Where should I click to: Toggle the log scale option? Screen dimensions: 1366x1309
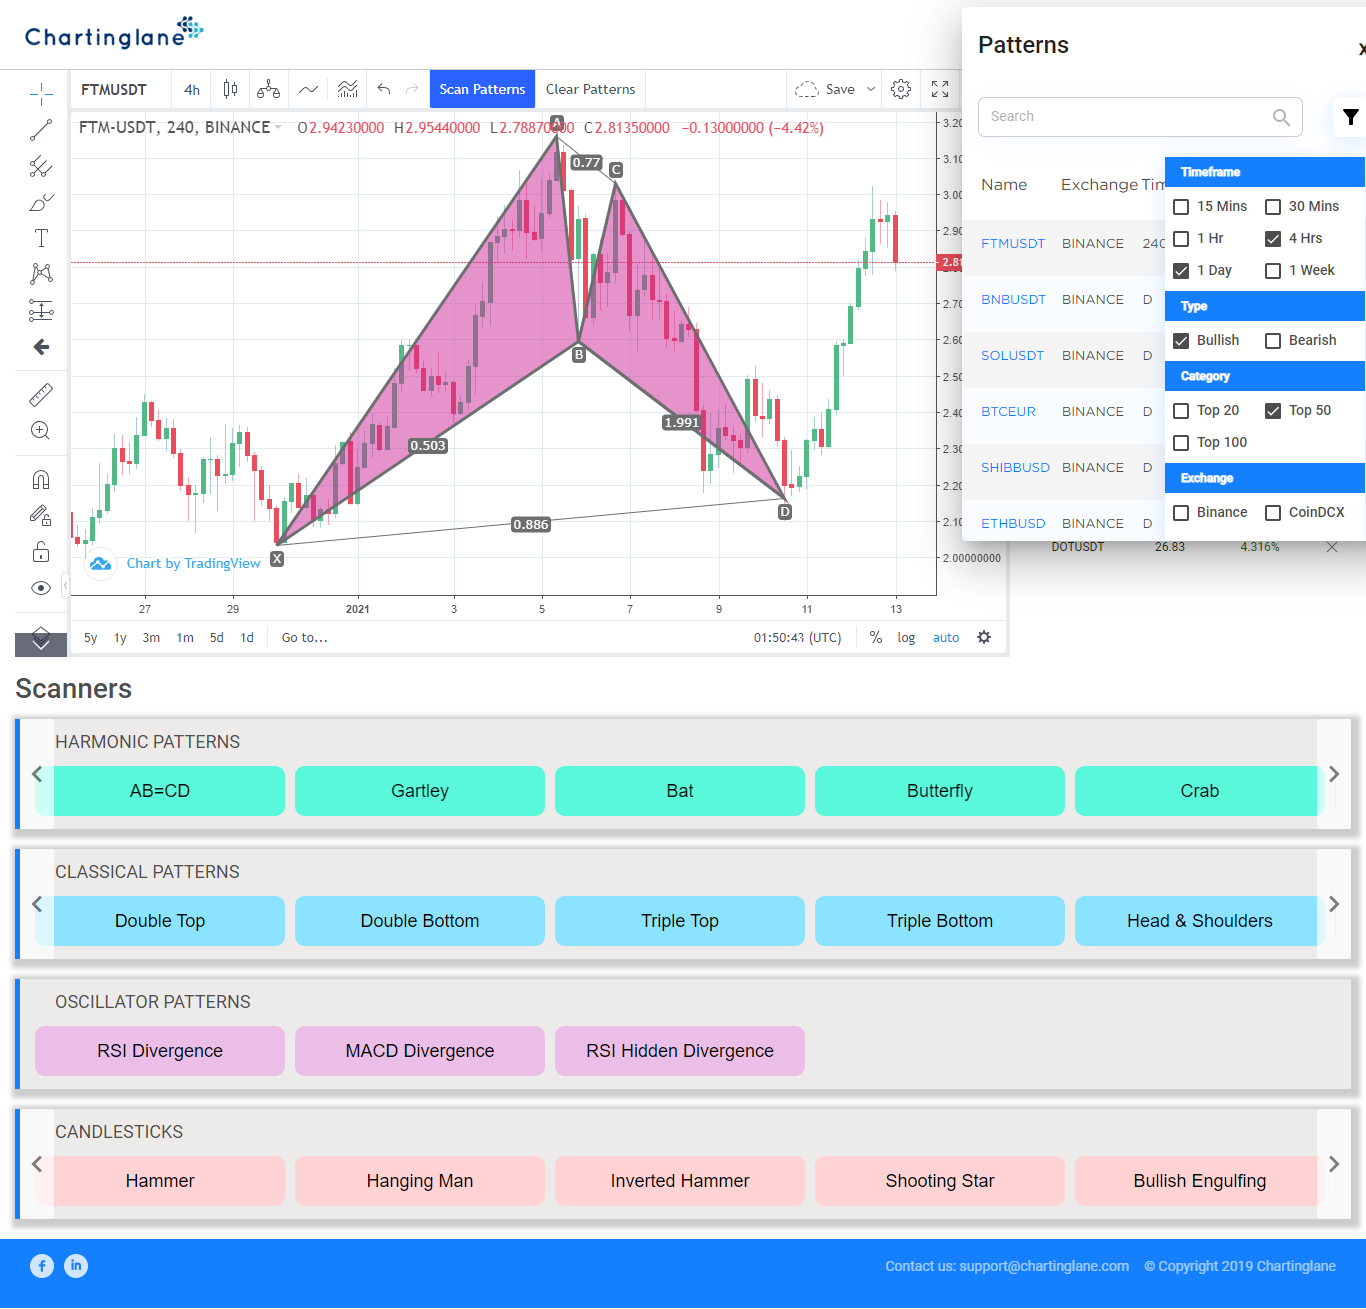tap(906, 638)
